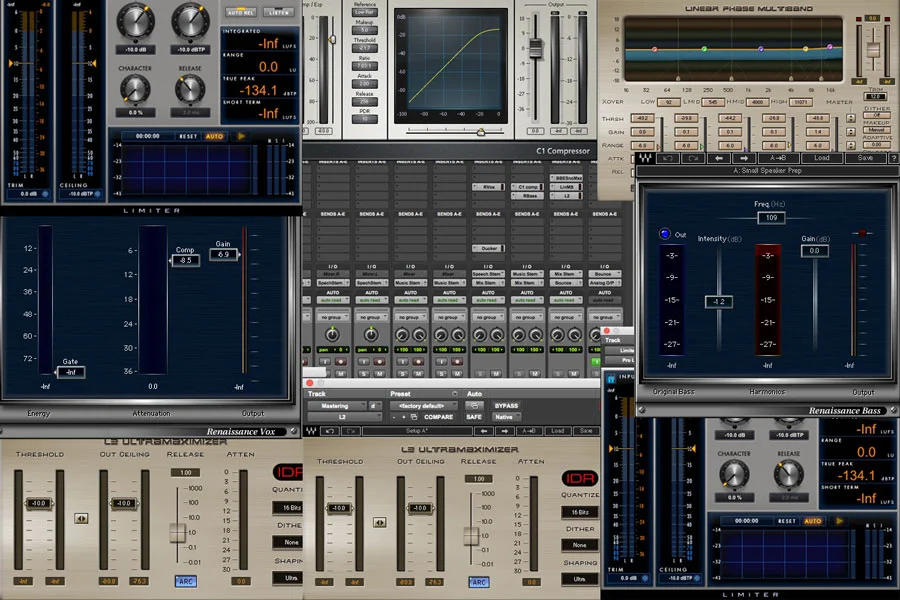The image size is (900, 600).
Task: Click undo arrow in Renaissance Bass toolbar
Action: (x=668, y=158)
